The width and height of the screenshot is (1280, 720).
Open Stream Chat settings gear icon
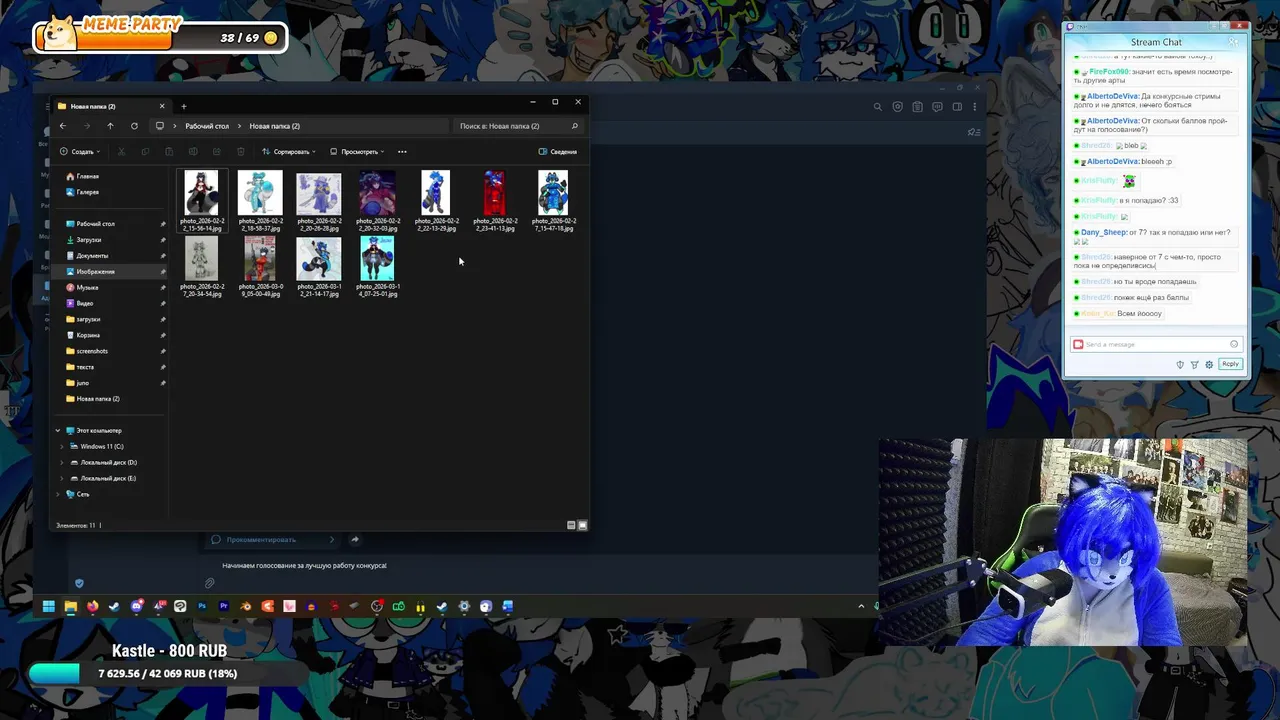1209,364
